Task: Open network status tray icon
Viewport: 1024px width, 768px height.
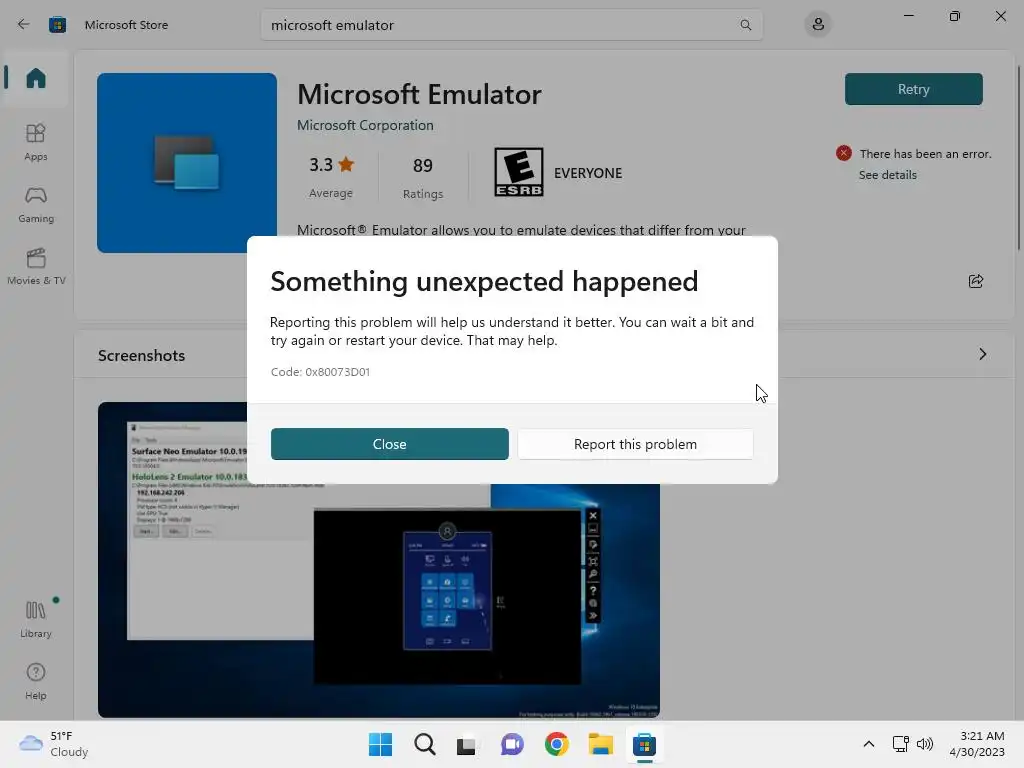Action: click(x=901, y=744)
